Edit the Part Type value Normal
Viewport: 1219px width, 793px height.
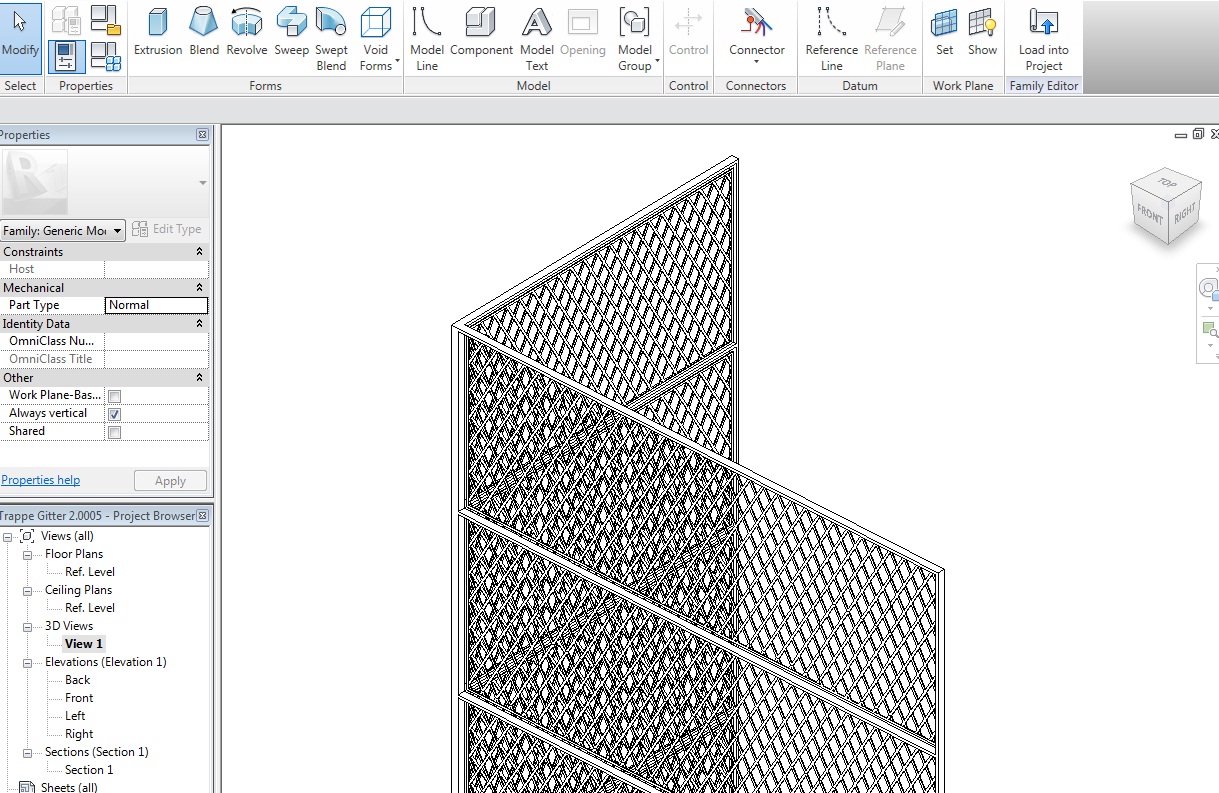(x=156, y=305)
